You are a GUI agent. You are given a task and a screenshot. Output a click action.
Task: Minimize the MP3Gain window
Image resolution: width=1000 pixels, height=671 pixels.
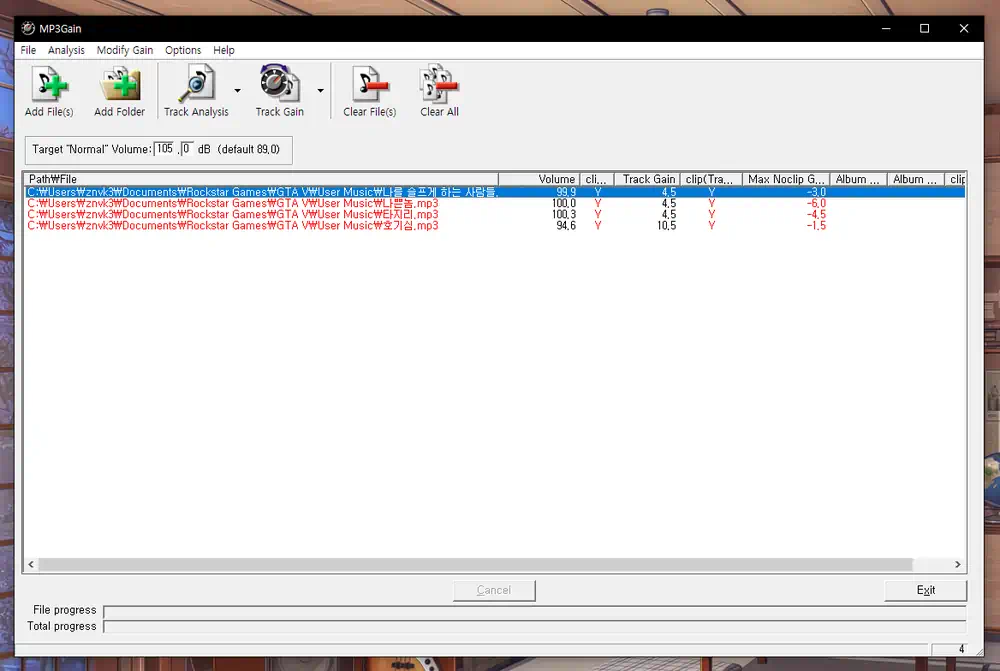[x=886, y=29]
